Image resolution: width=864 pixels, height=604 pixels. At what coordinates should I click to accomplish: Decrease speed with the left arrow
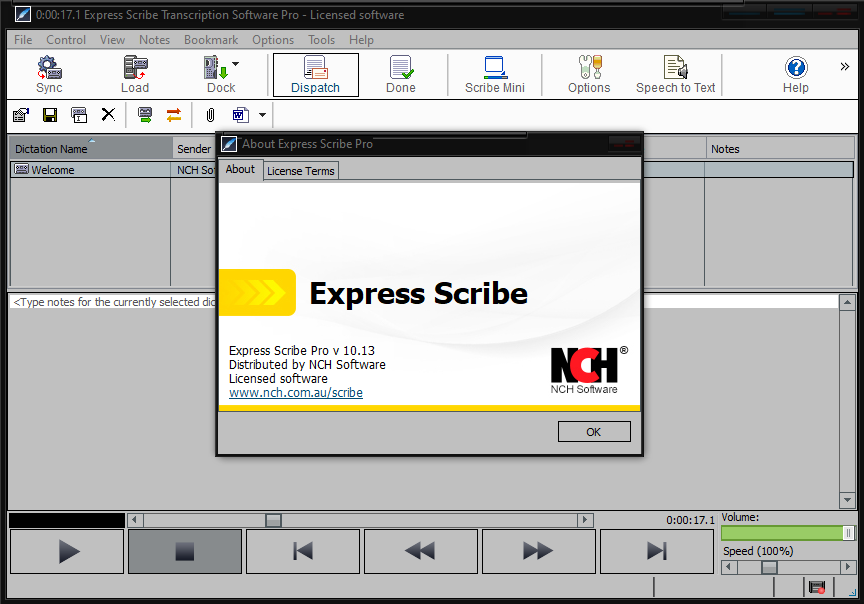(x=729, y=567)
